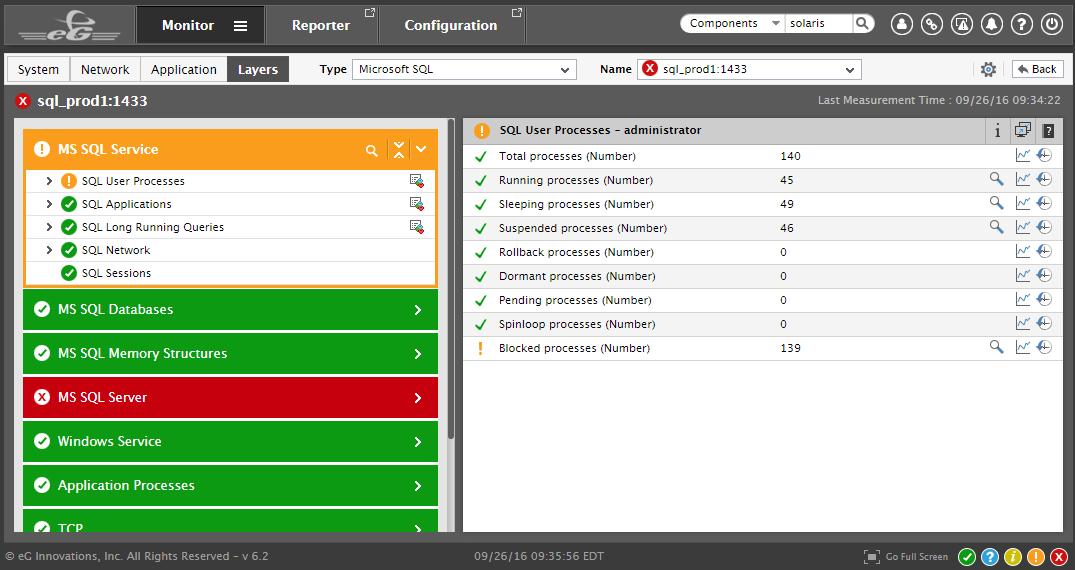Click the orange exclamation status icon in footer
This screenshot has width=1075, height=570.
pyautogui.click(x=1036, y=556)
